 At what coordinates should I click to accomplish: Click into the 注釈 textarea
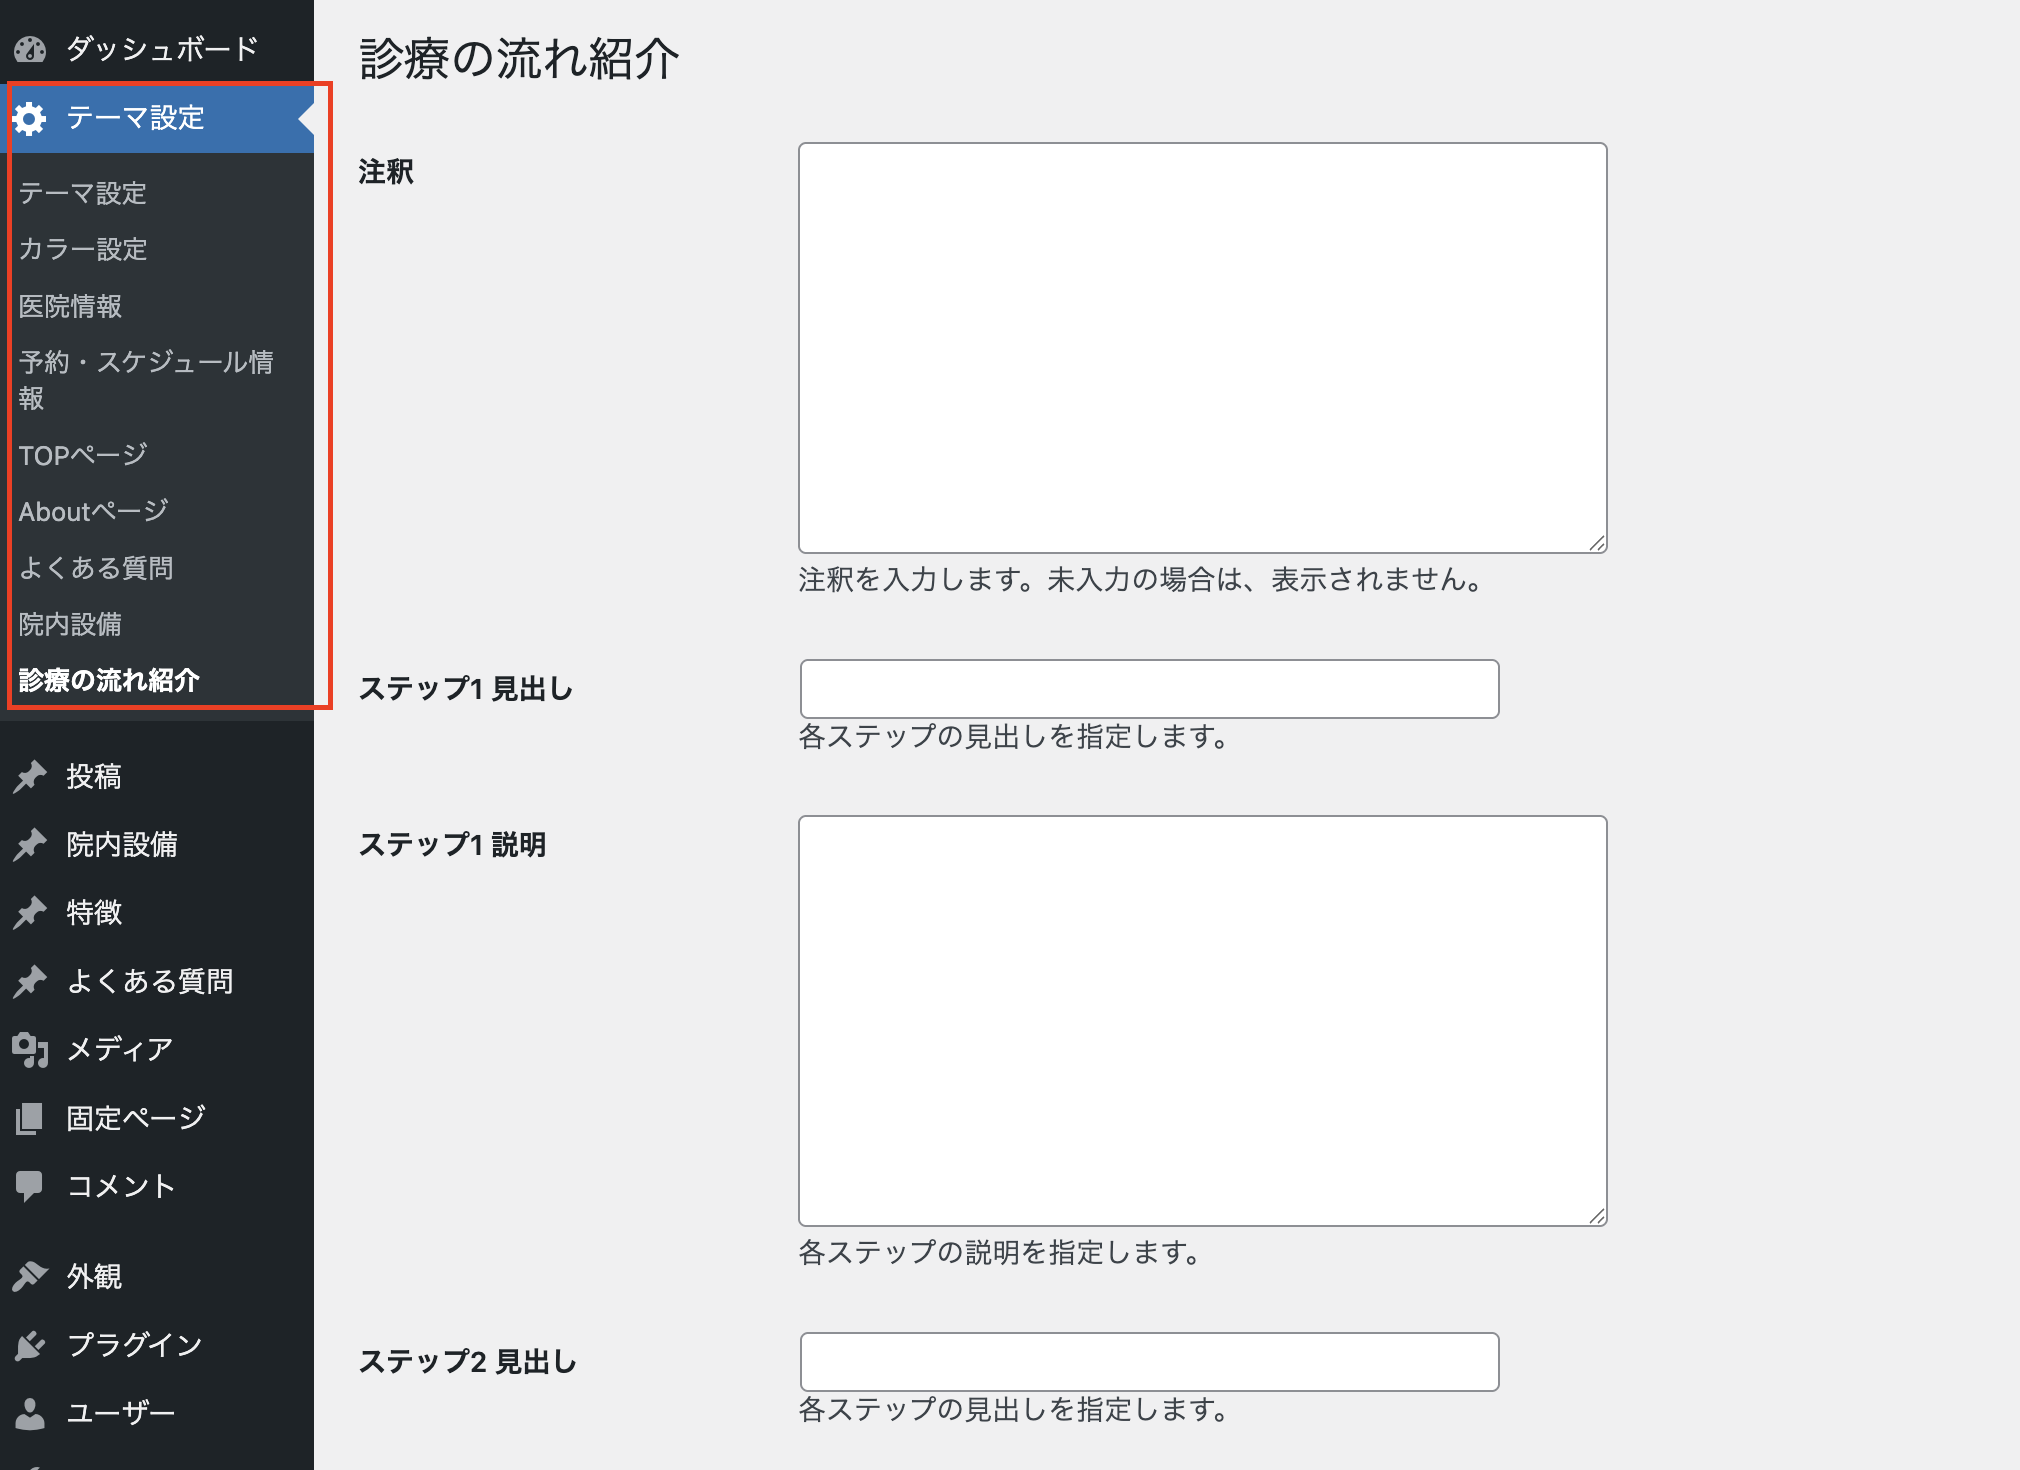click(1202, 347)
